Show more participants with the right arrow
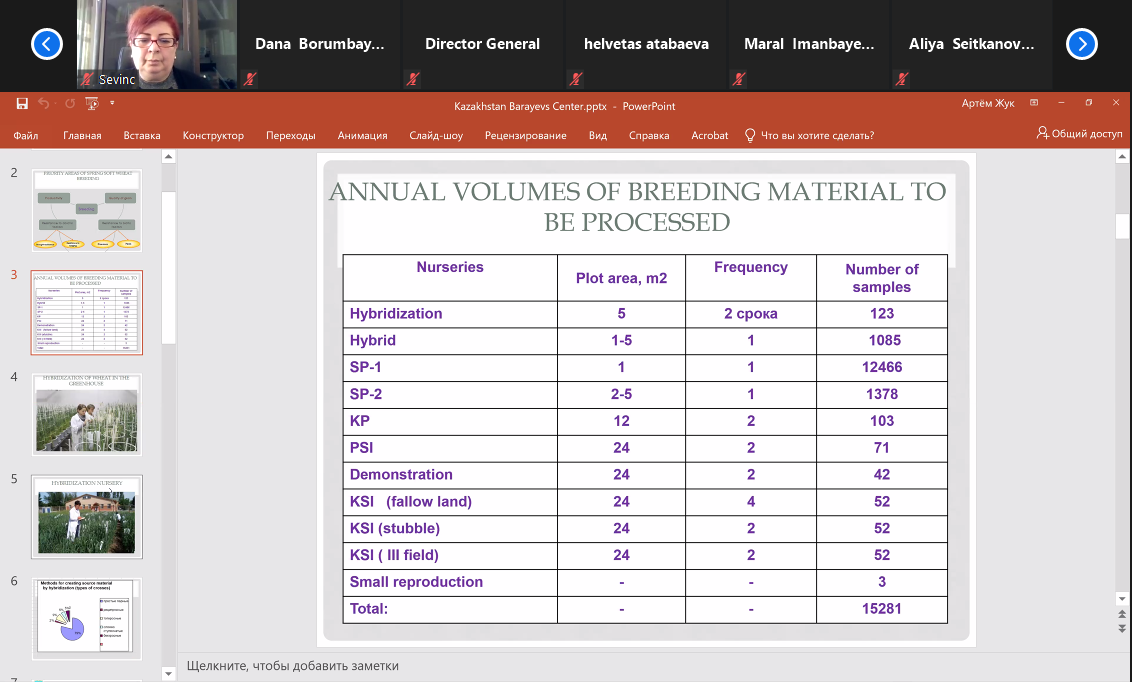The image size is (1132, 682). (x=1081, y=44)
